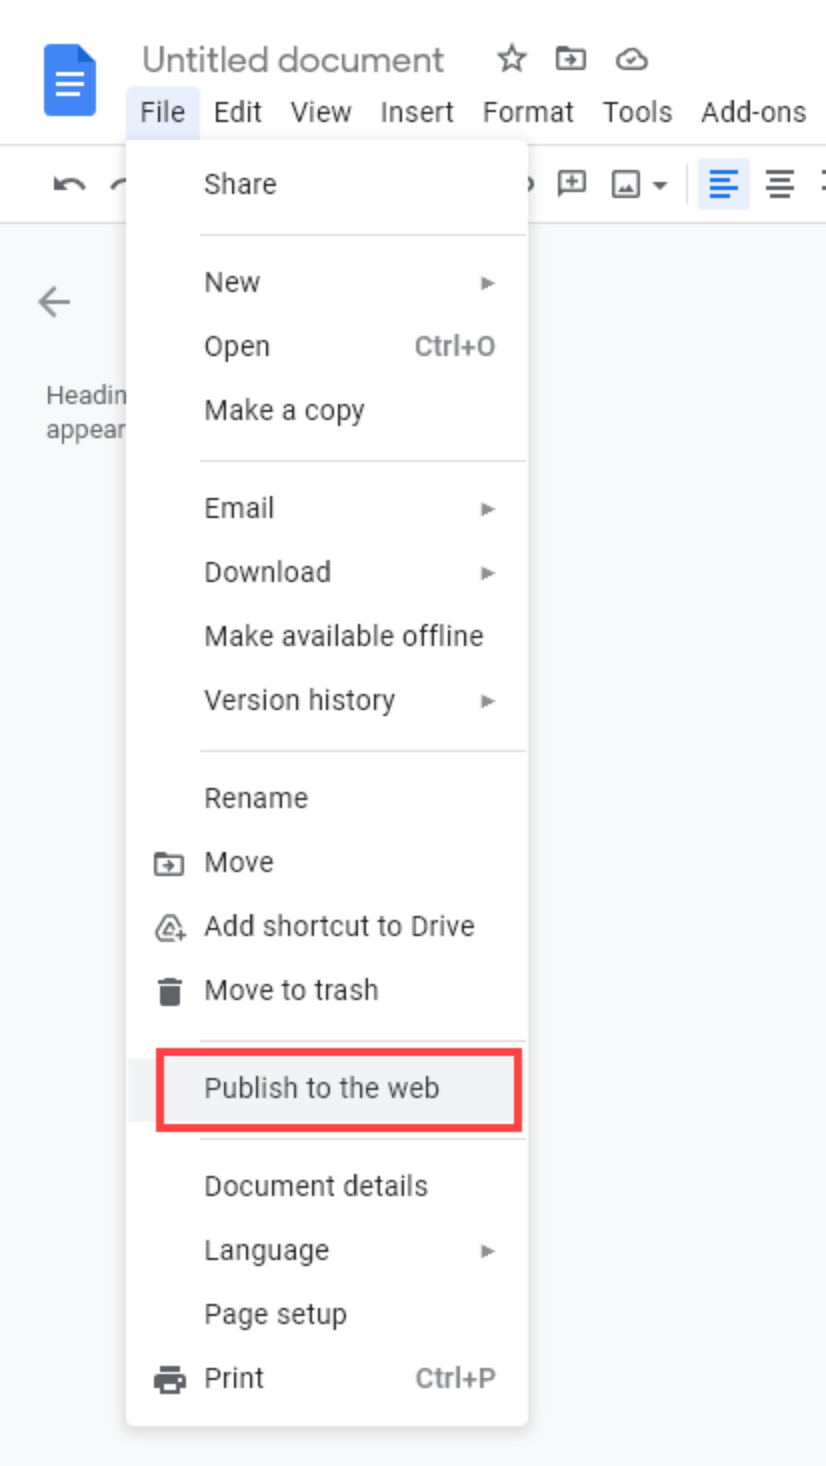Viewport: 826px width, 1466px height.
Task: Add a comment with the comment icon
Action: [571, 183]
